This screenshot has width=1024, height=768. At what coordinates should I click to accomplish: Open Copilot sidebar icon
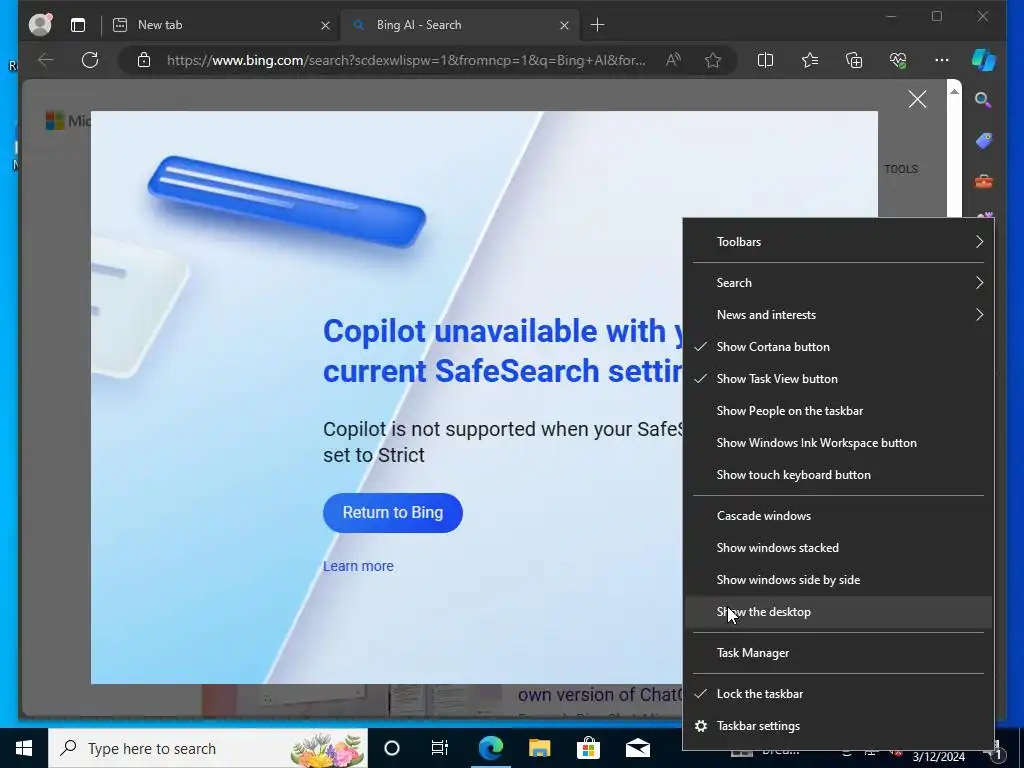[984, 60]
